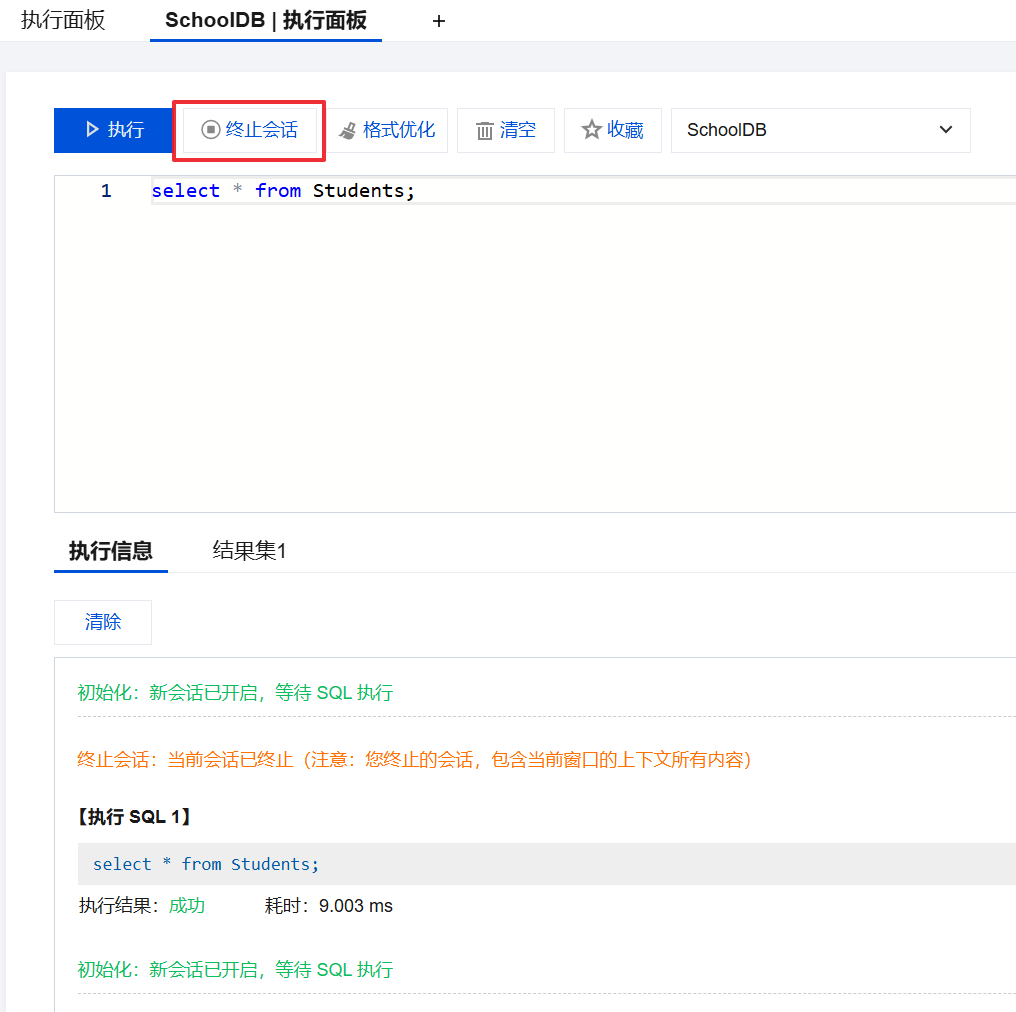
Task: Switch to the first 执行面板 tab
Action: click(x=63, y=21)
